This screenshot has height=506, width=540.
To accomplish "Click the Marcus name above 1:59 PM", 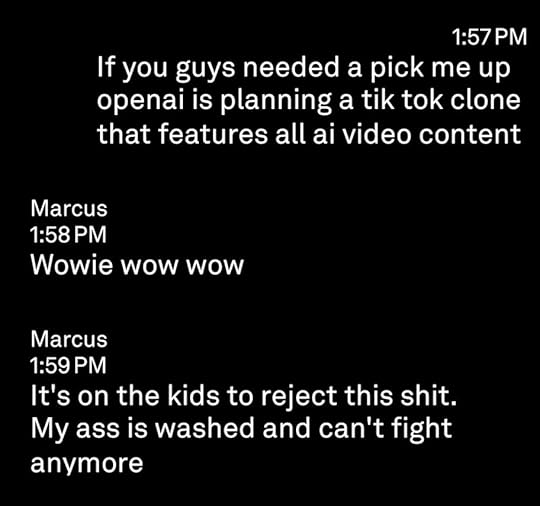I will pos(69,339).
